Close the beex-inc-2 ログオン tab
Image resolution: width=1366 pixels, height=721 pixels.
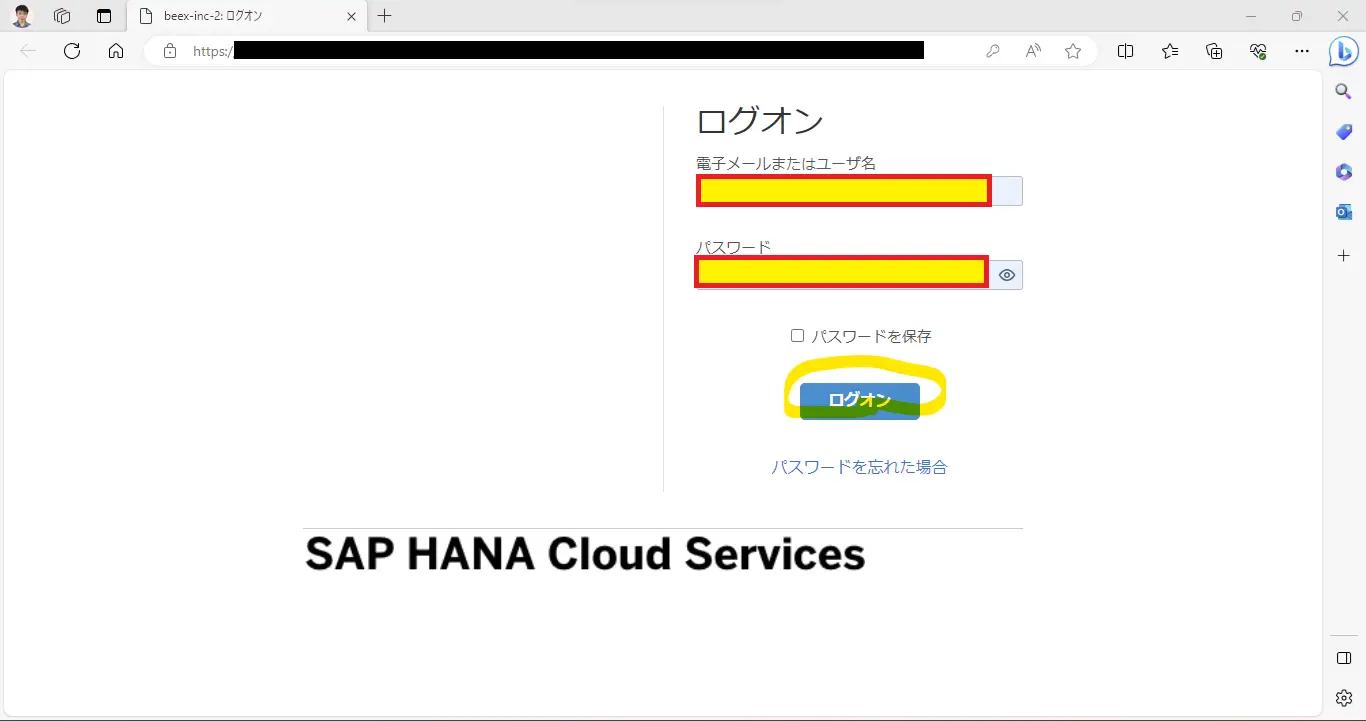click(351, 16)
